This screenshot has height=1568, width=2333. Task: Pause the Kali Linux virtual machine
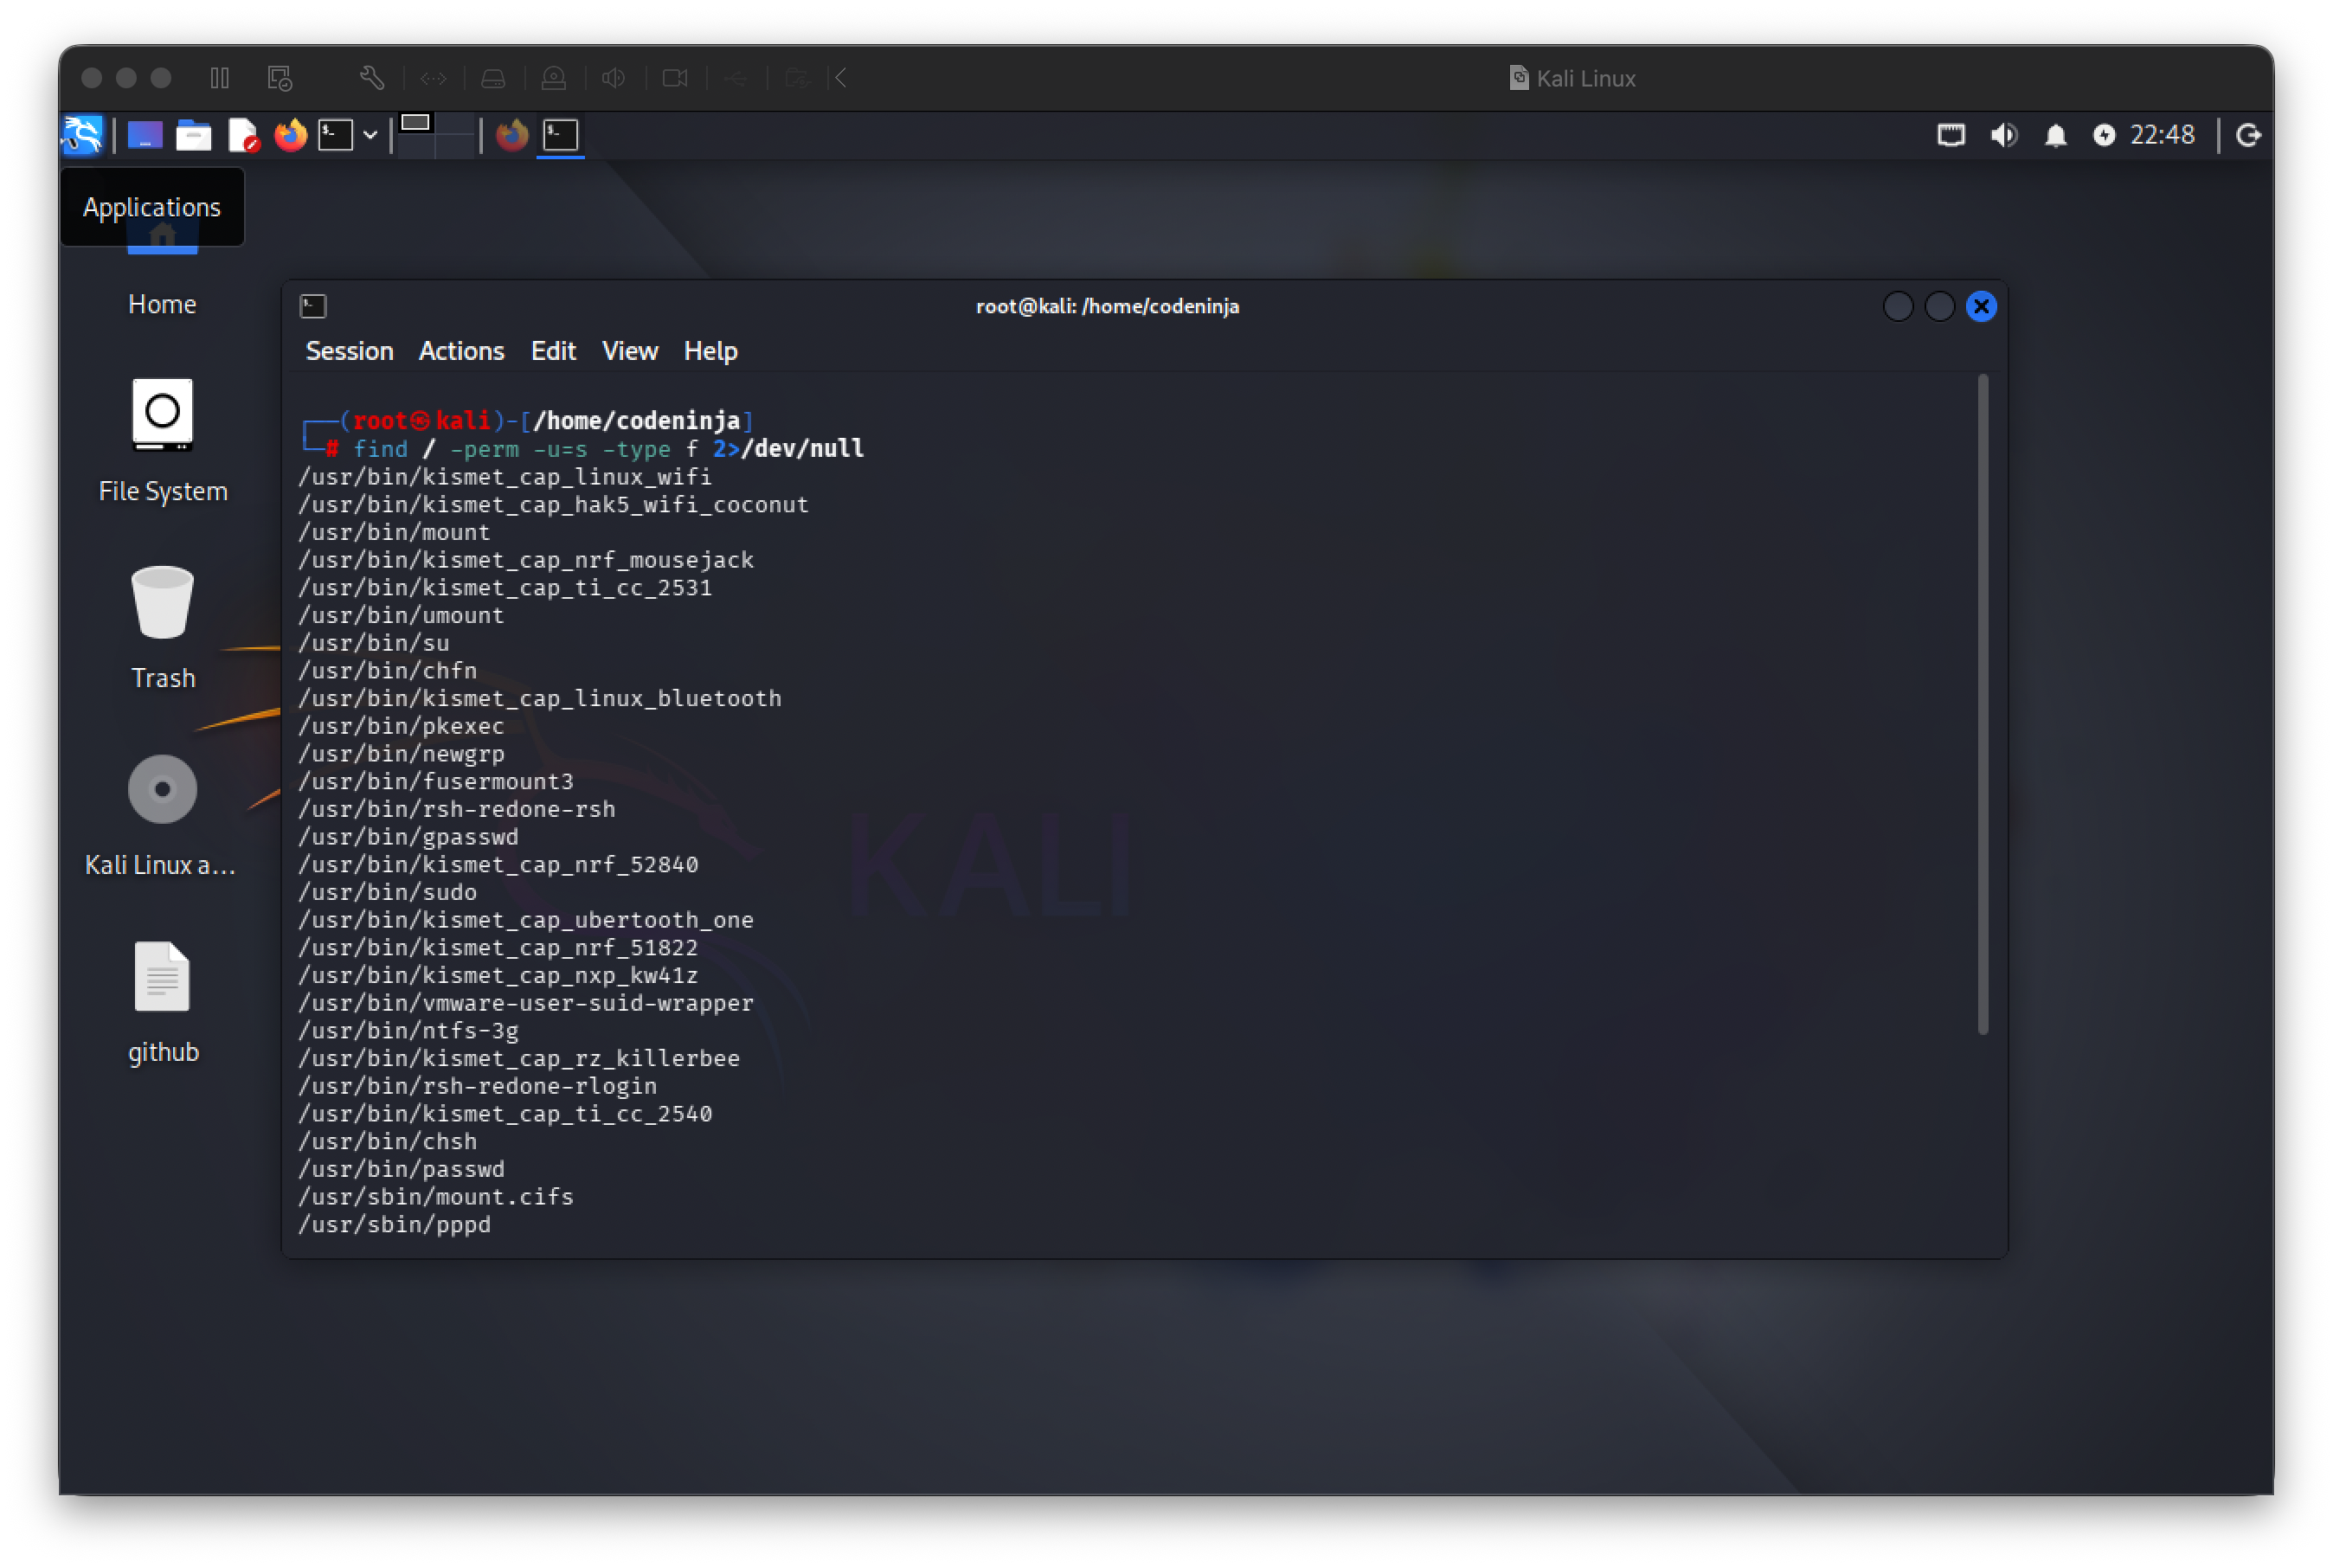pos(220,78)
